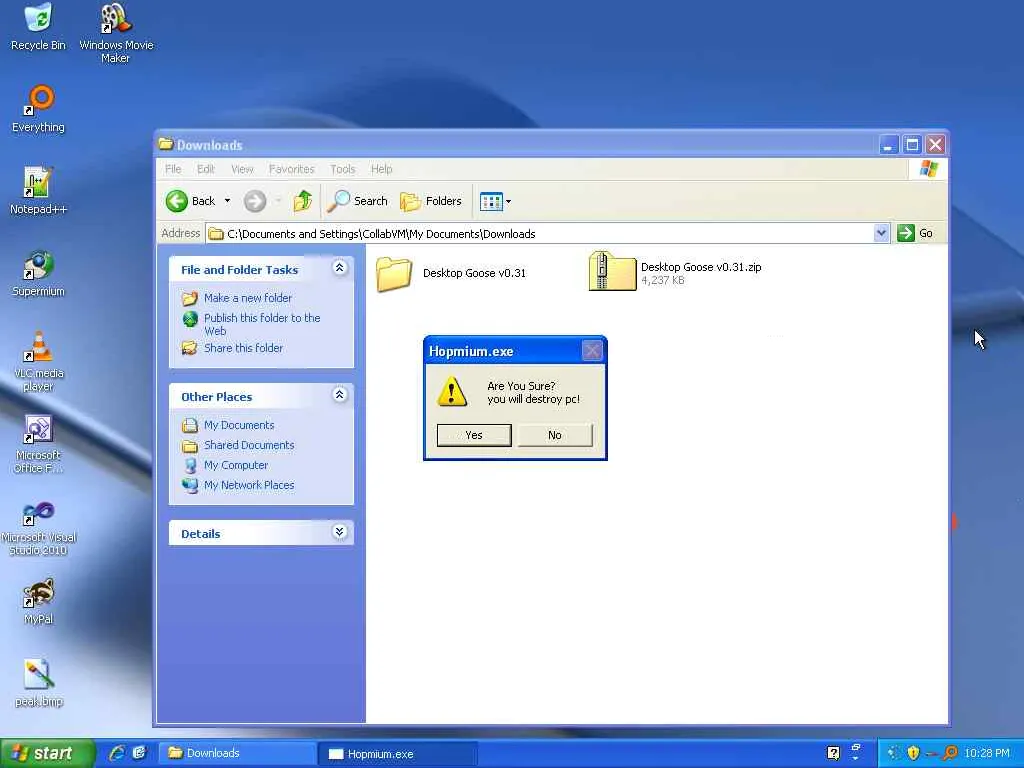The height and width of the screenshot is (768, 1024).
Task: Go to My Computer link
Action: click(236, 465)
